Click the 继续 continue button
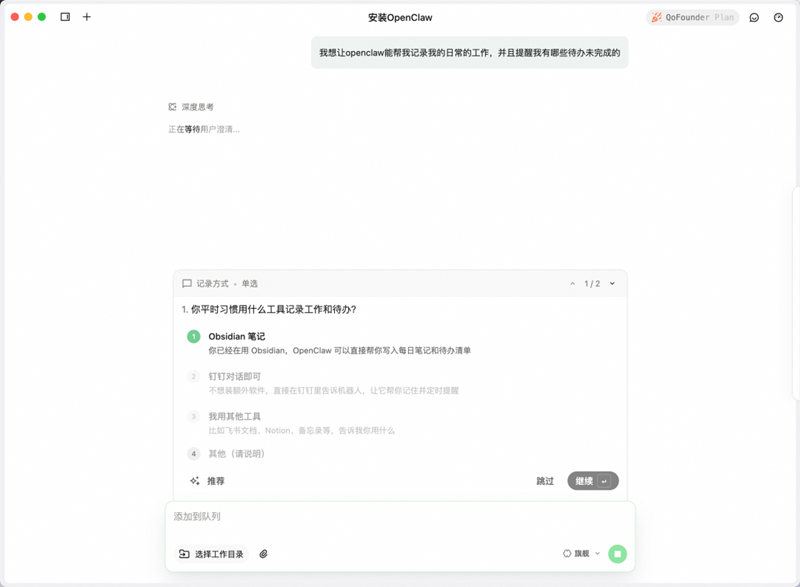This screenshot has height=587, width=800. click(593, 481)
